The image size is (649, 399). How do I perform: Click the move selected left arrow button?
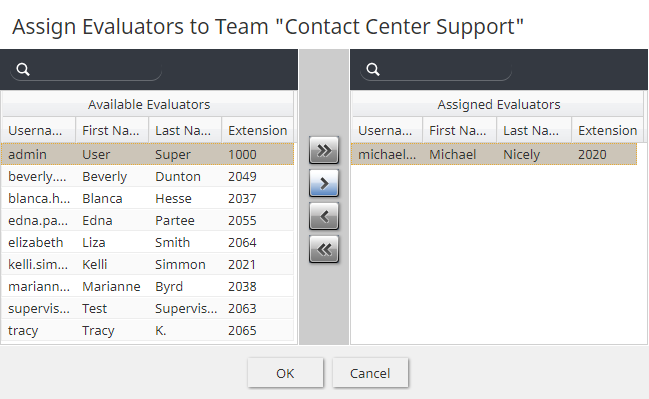click(324, 216)
